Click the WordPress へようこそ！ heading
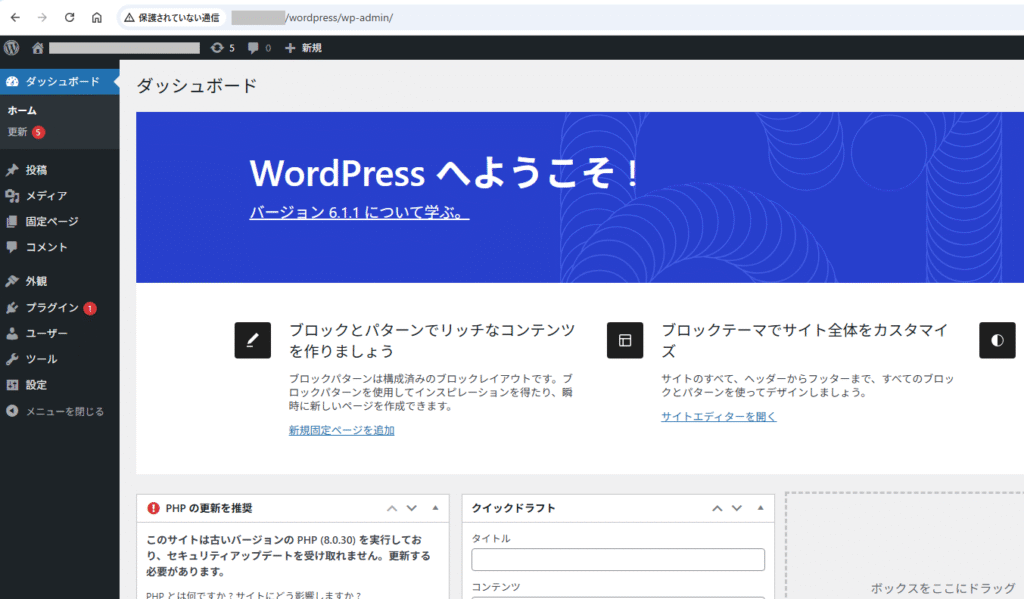This screenshot has height=599, width=1024. pyautogui.click(x=445, y=173)
